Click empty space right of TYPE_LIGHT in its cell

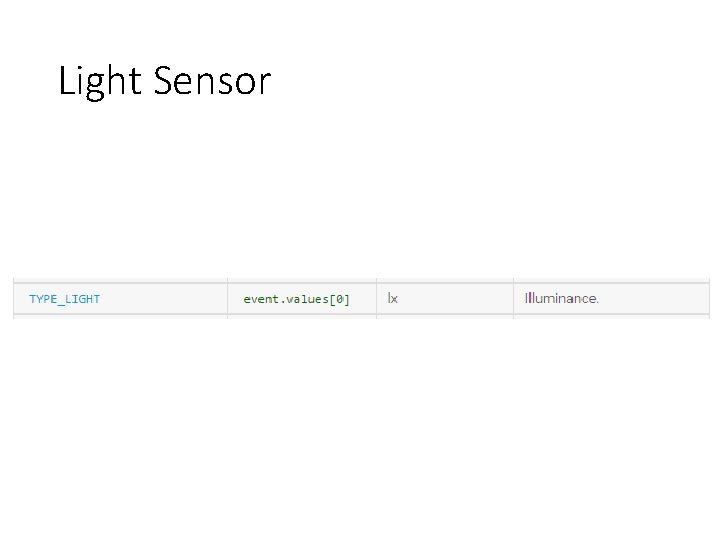(x=165, y=299)
